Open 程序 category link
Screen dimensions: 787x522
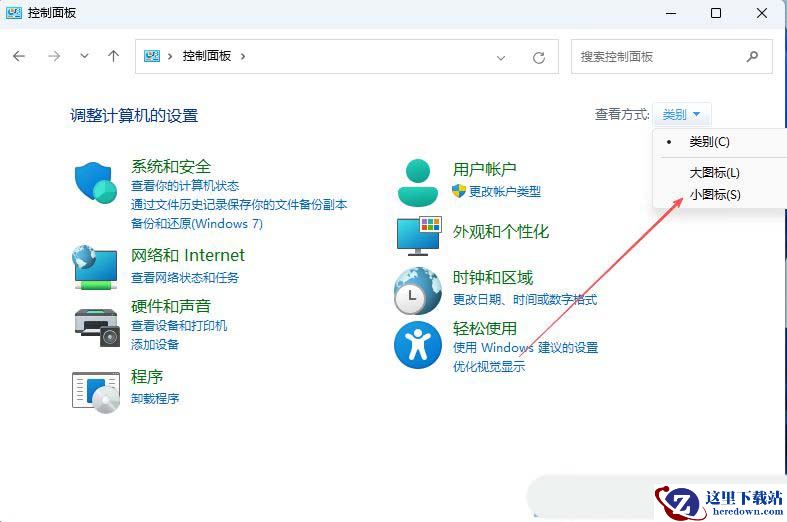tap(147, 376)
